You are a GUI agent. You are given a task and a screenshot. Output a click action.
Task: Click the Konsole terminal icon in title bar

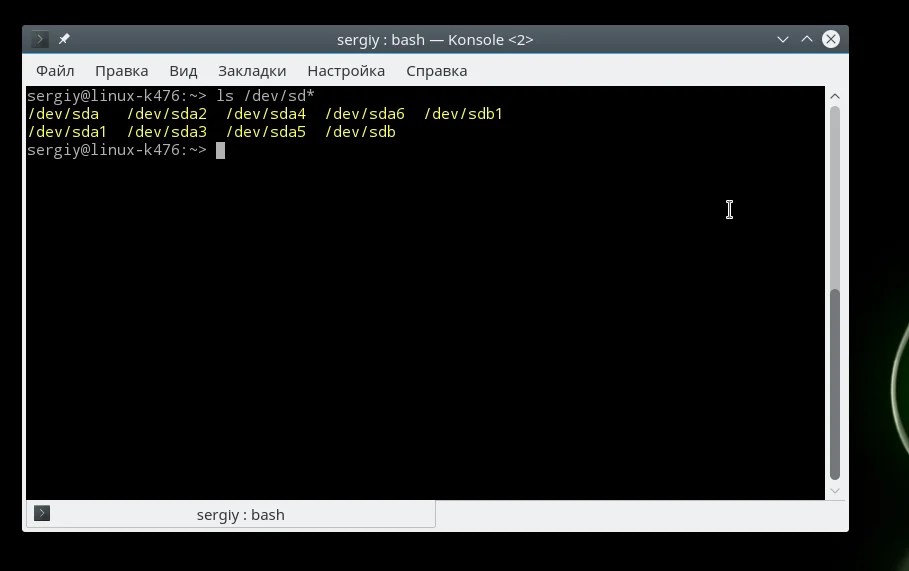[39, 39]
